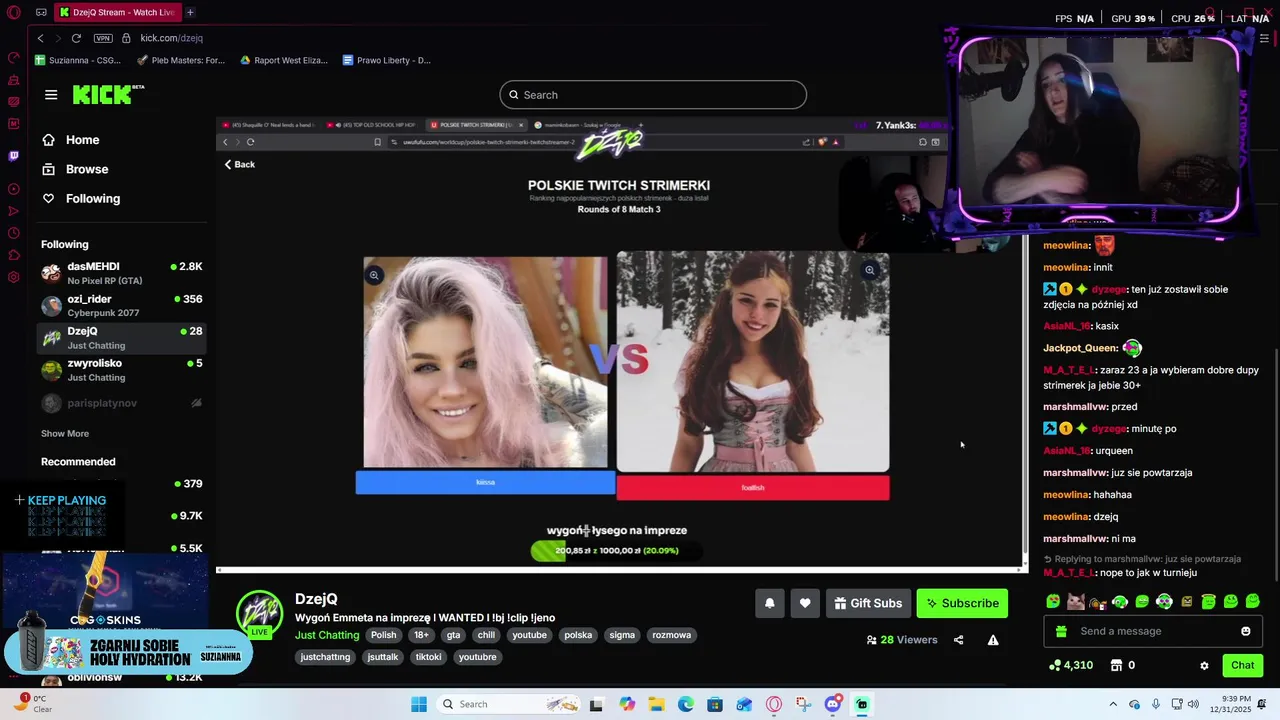The width and height of the screenshot is (1280, 720).
Task: Toggle the Opera VPN badge
Action: 103,38
